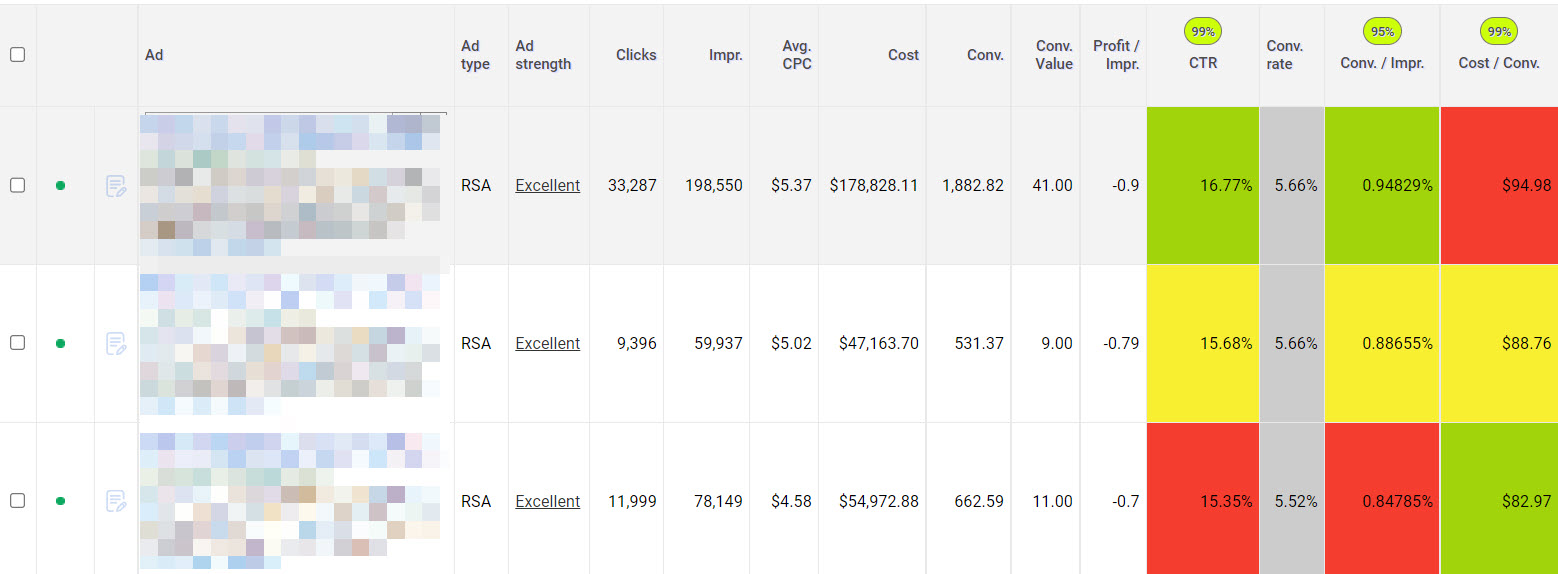Sort table by Clicks column header
Viewport: 1558px width, 574px height.
[x=636, y=55]
